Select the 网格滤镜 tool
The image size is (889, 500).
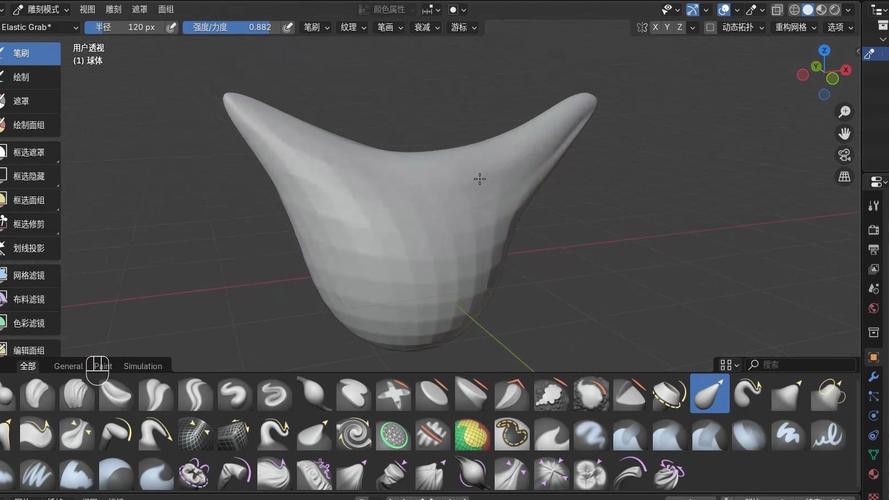[30, 275]
